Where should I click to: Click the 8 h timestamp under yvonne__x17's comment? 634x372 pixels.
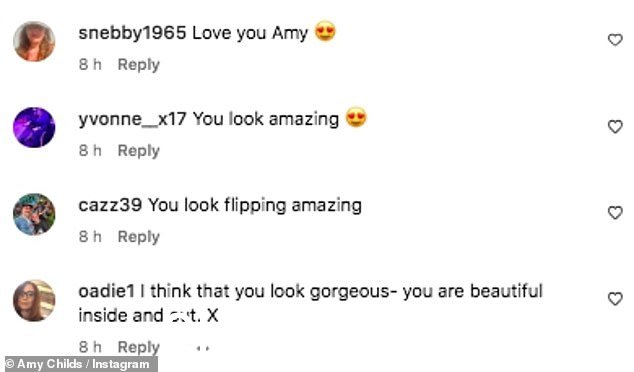tap(90, 151)
